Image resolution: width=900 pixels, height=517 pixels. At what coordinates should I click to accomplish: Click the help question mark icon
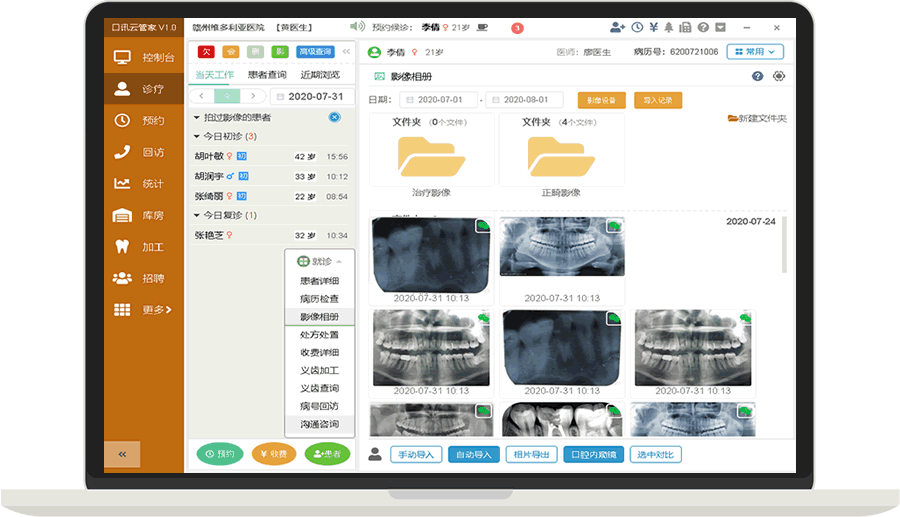click(705, 27)
